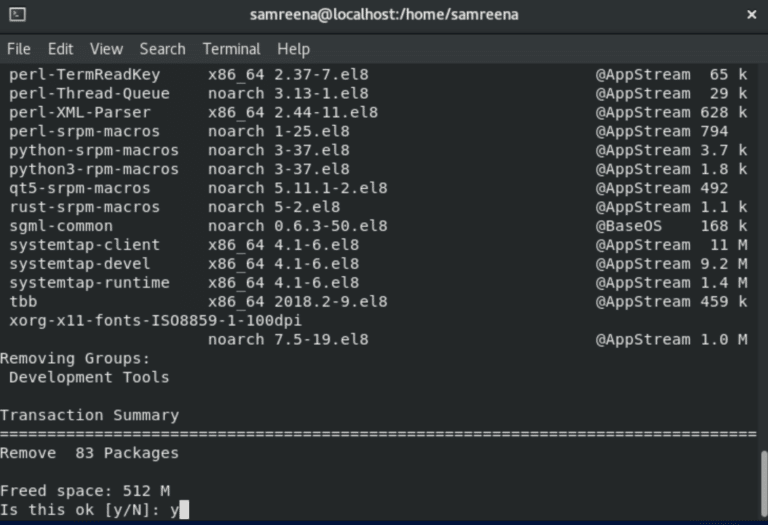Open the Edit menu
The height and width of the screenshot is (525, 768).
60,49
